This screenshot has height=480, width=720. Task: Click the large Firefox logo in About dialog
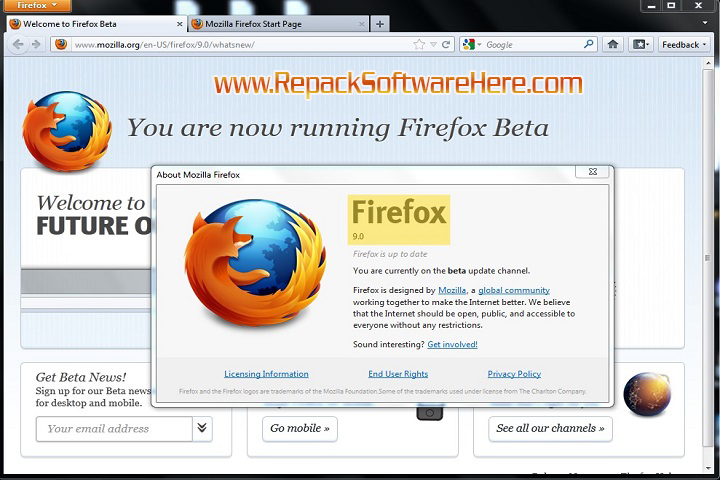[x=255, y=263]
